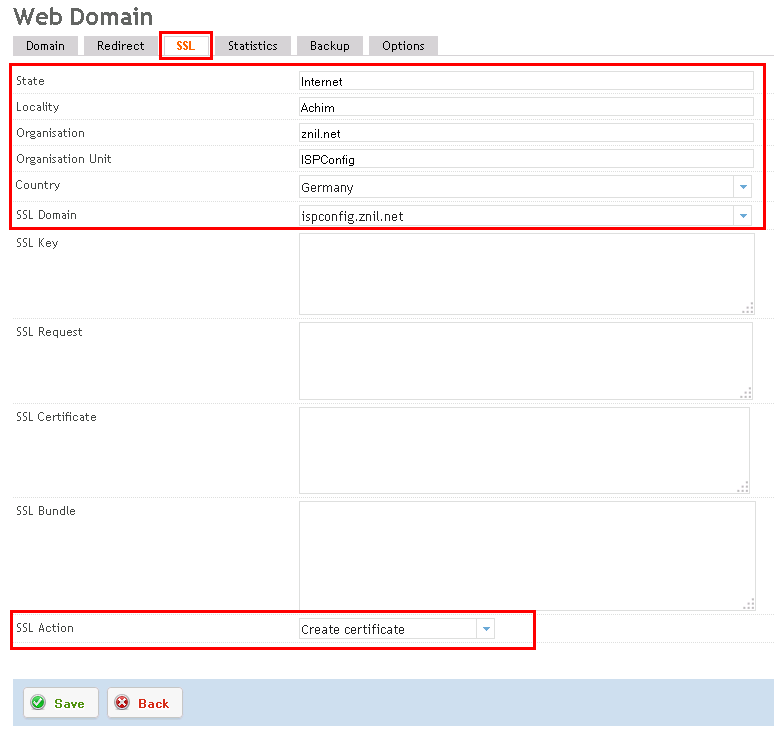Screen dimensions: 774x736
Task: Click into the State input field
Action: coord(525,81)
